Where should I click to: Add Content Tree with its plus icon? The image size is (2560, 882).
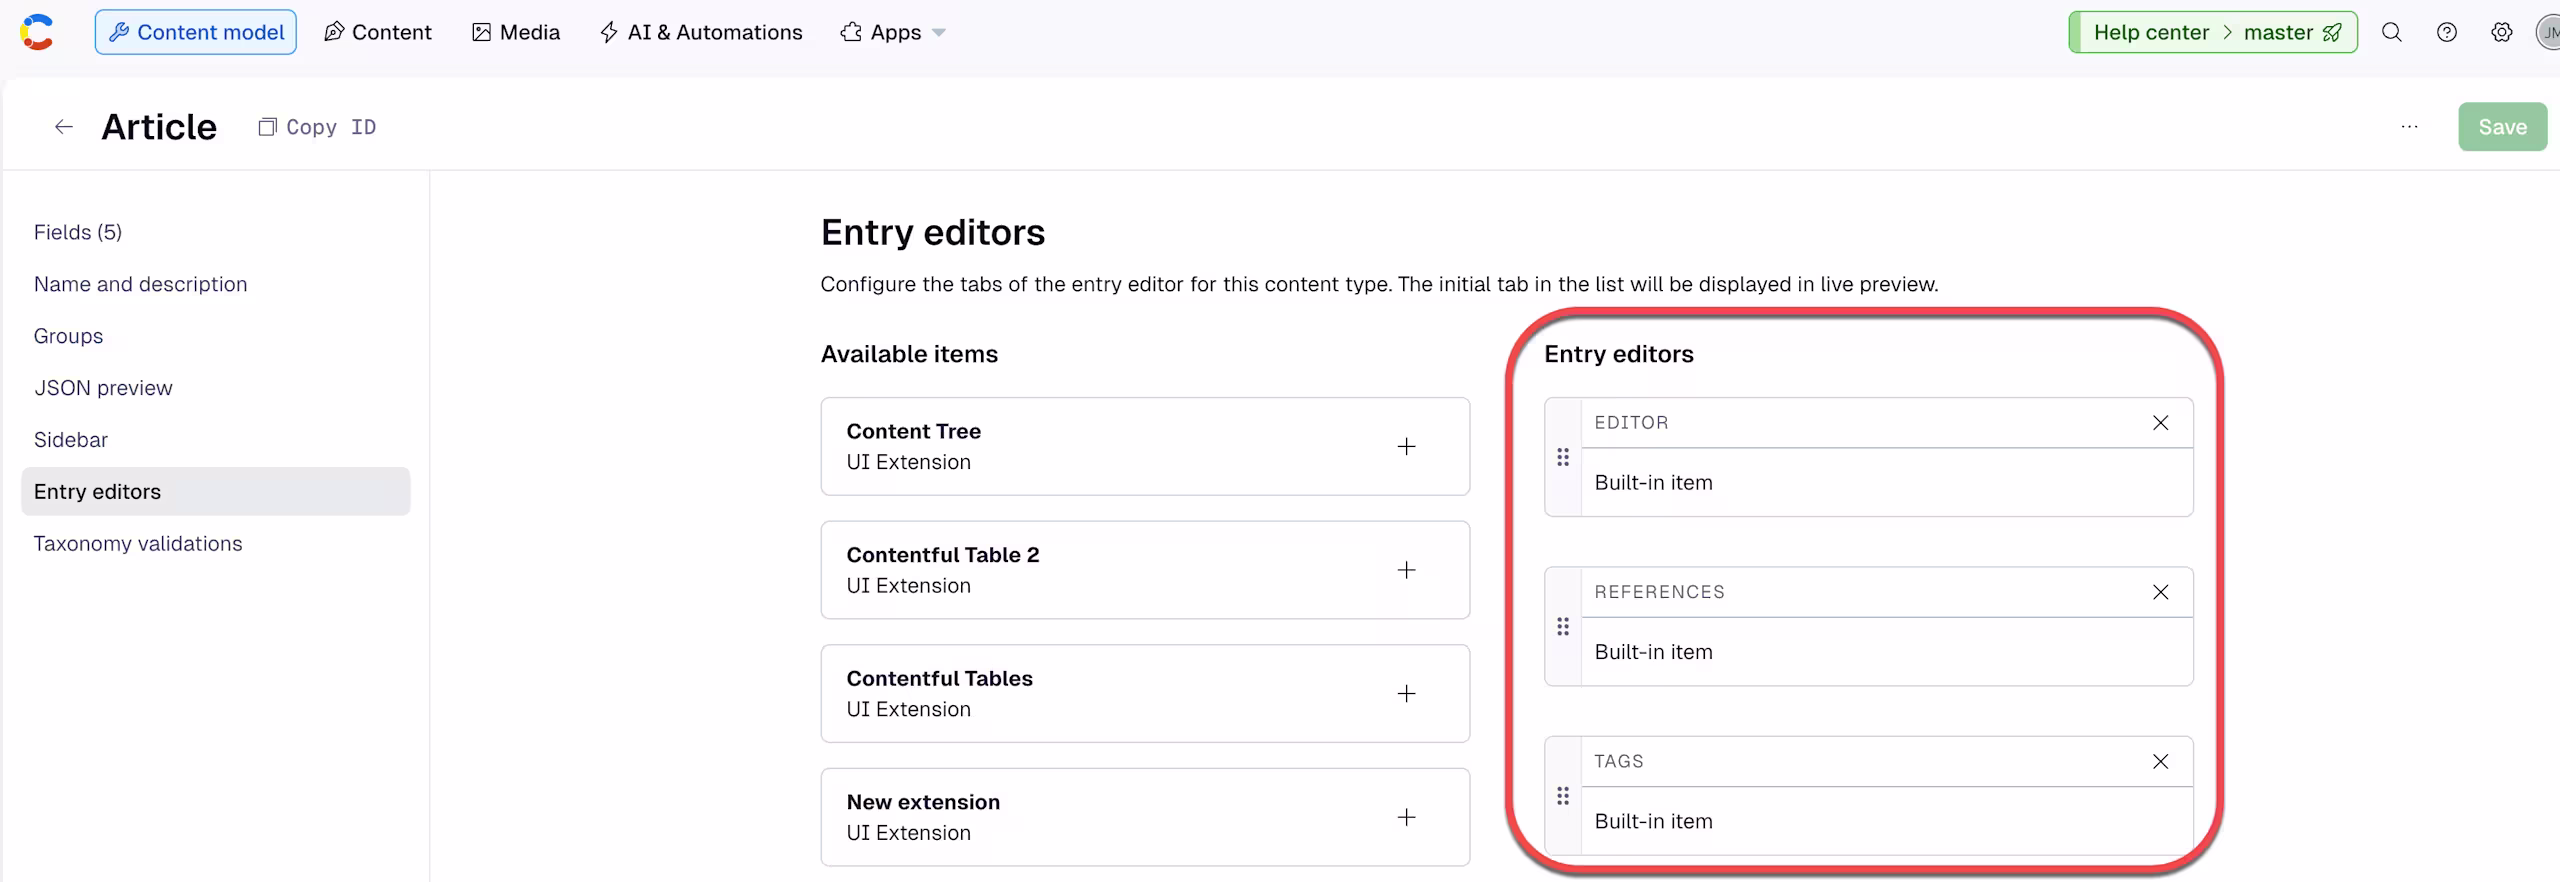click(x=1406, y=446)
